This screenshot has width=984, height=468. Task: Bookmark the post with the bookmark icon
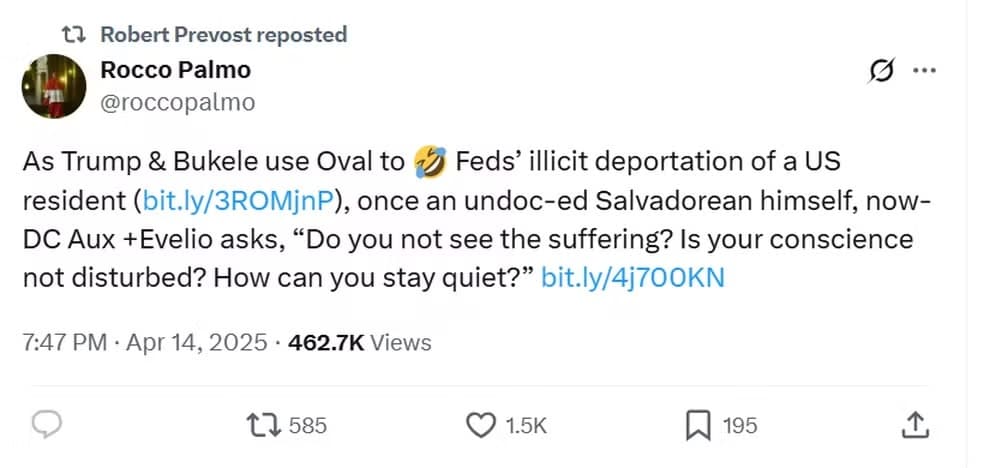(697, 426)
